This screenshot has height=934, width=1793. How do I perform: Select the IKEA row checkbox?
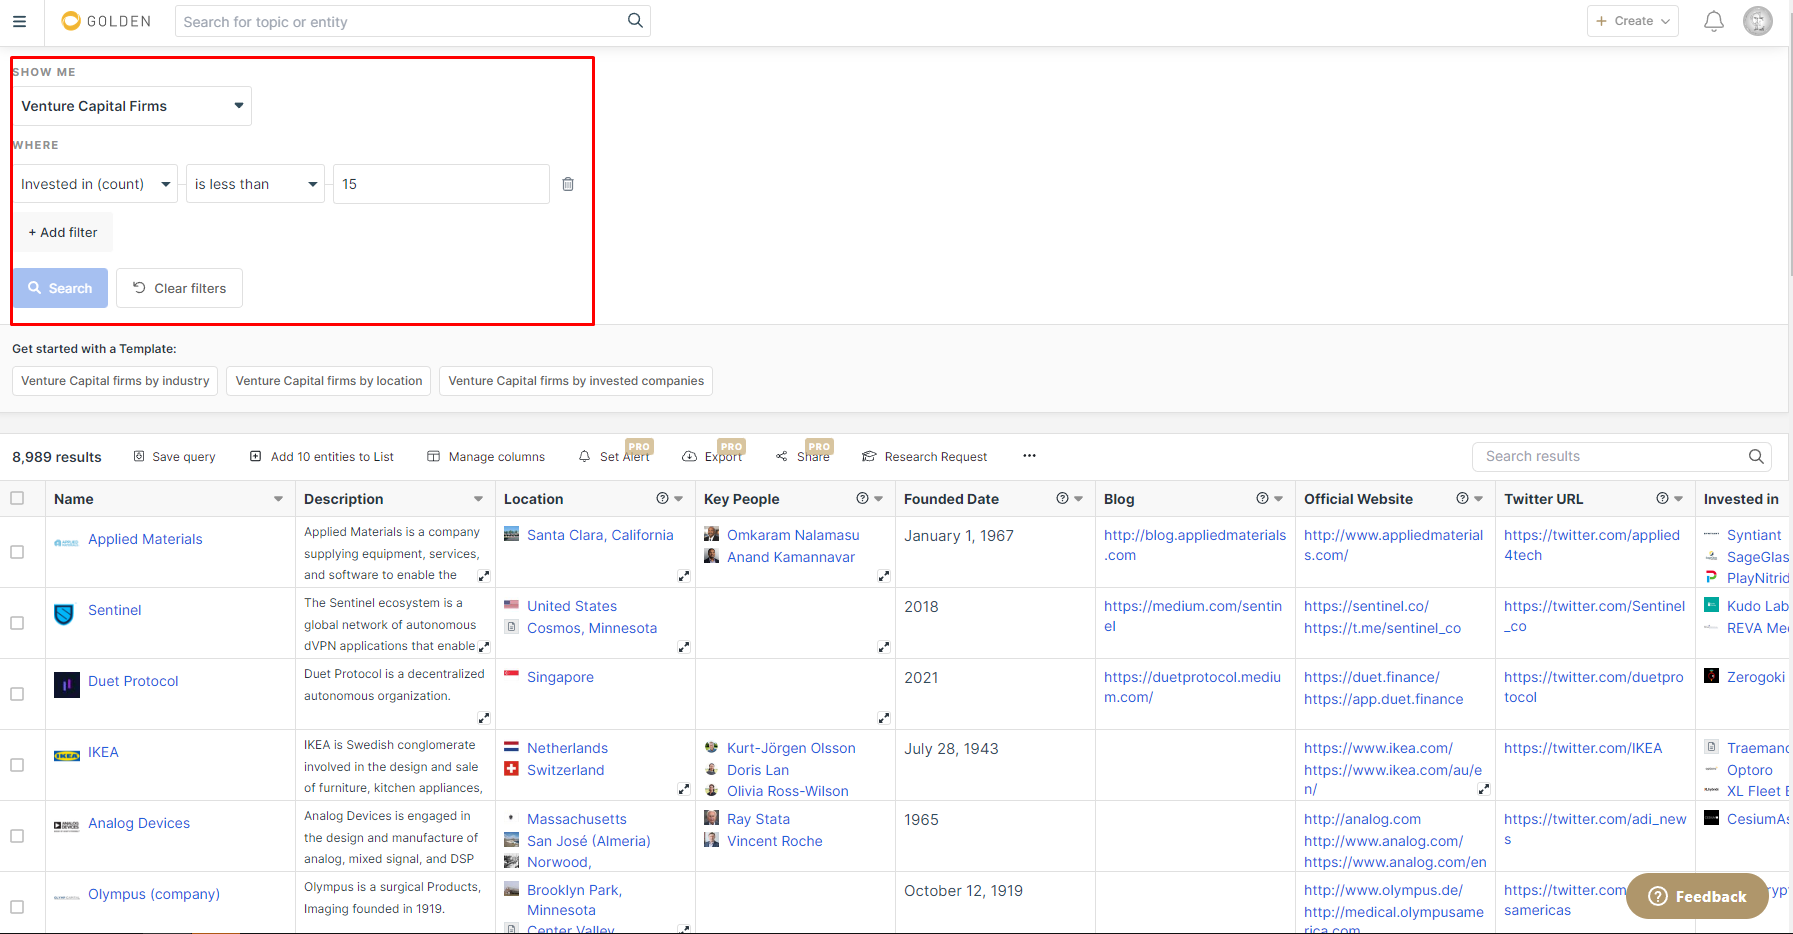click(17, 765)
